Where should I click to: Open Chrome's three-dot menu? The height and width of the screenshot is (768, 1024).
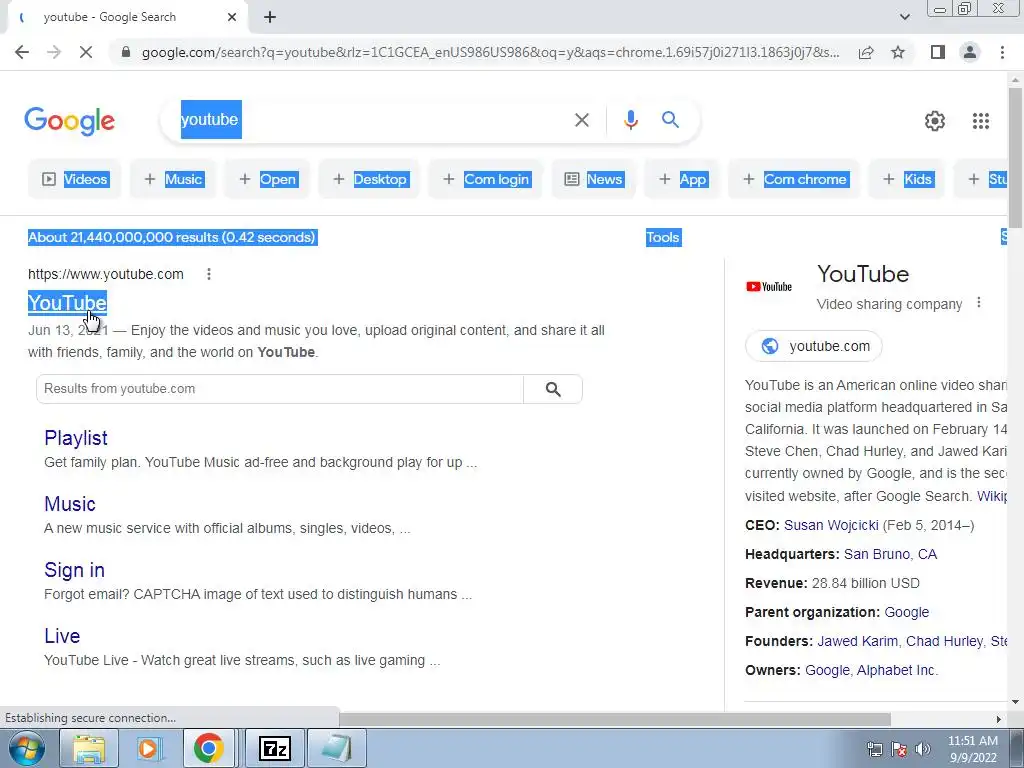tap(1002, 52)
